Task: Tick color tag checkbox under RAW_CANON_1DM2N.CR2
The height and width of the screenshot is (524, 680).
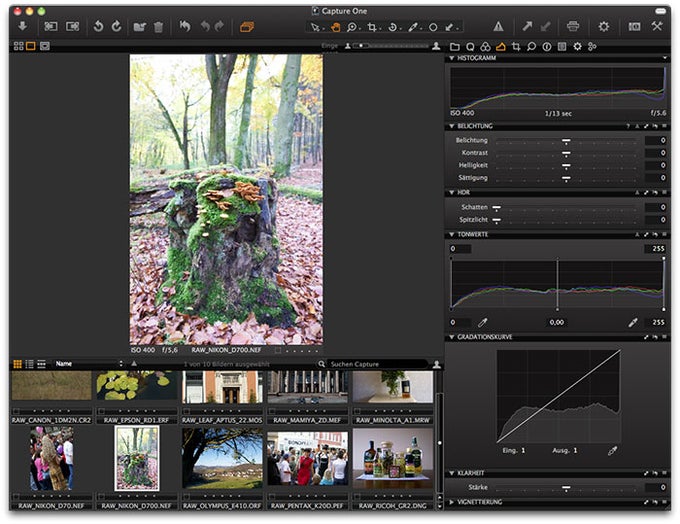Action: pyautogui.click(x=16, y=411)
